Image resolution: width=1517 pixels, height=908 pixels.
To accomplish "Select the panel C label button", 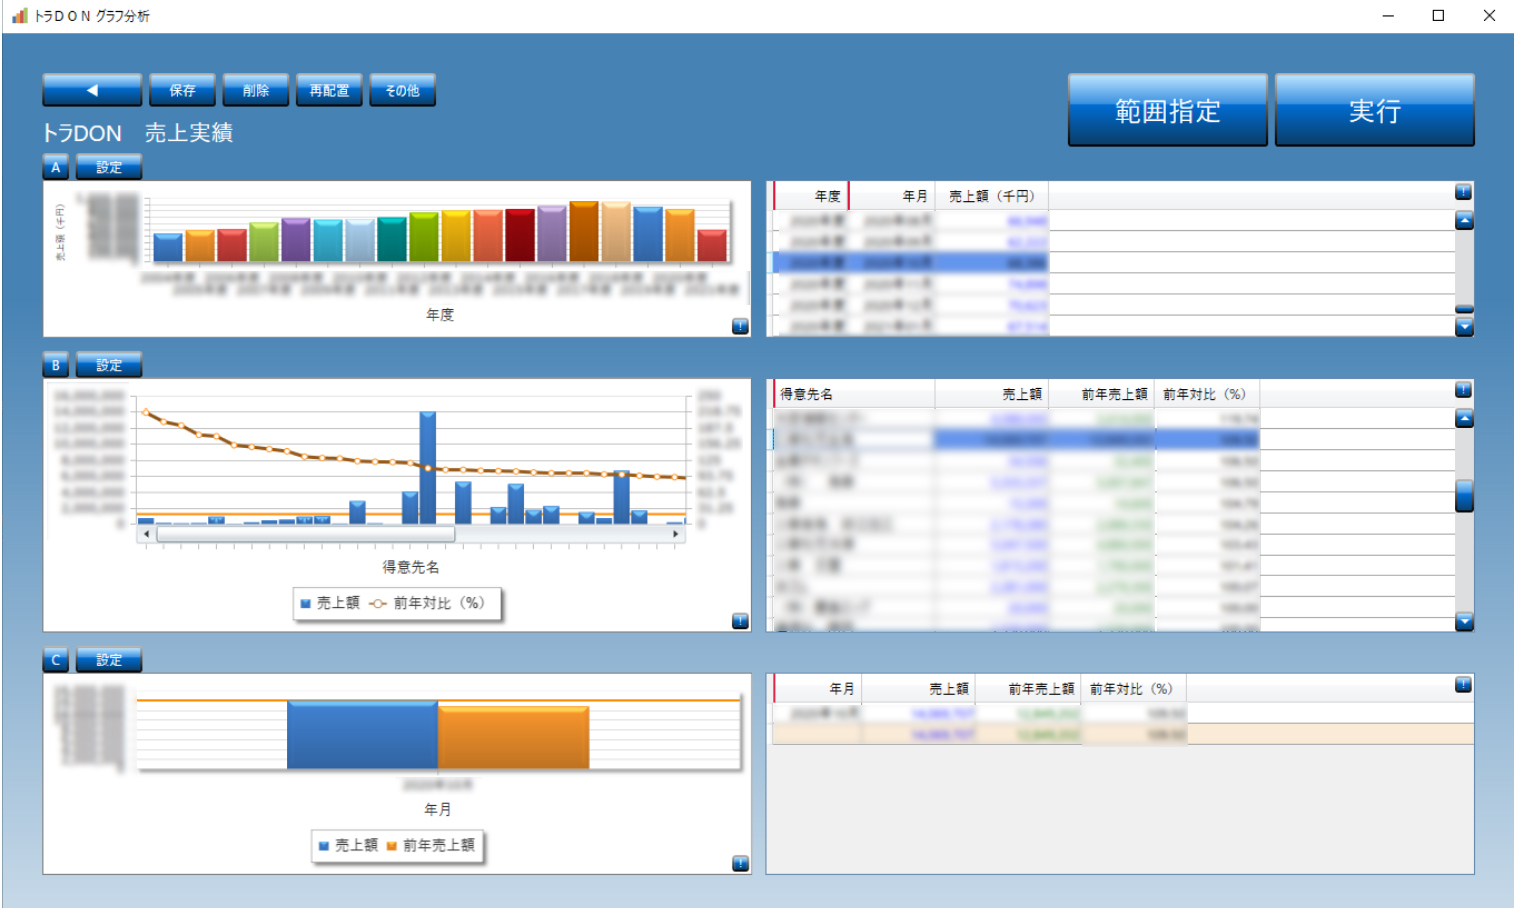I will pyautogui.click(x=56, y=660).
